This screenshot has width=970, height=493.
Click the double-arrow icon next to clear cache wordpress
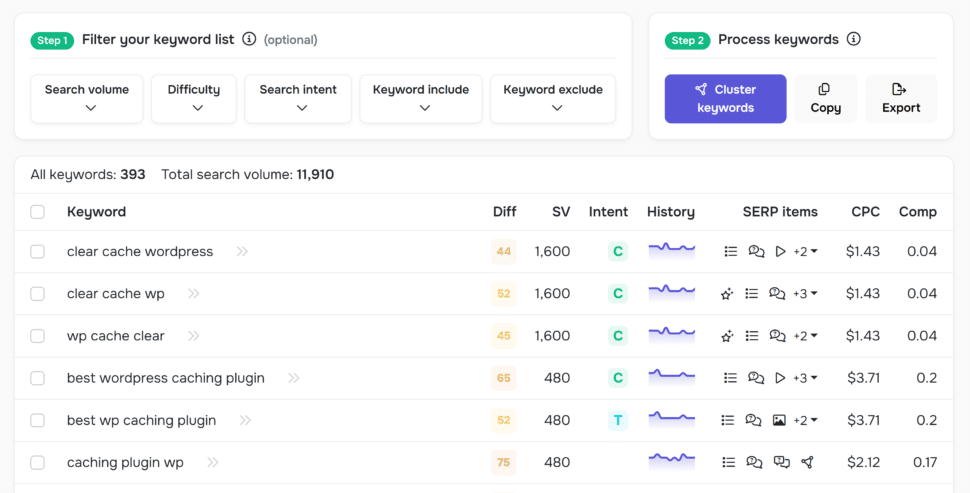pos(242,251)
